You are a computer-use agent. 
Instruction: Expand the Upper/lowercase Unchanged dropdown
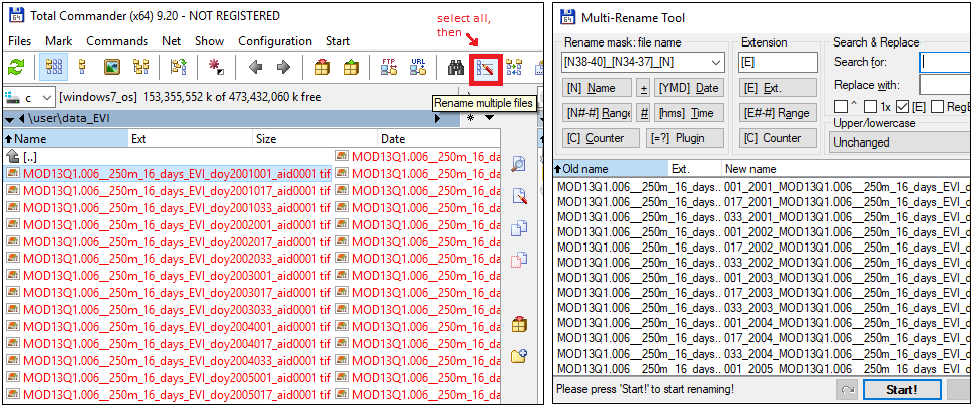(x=899, y=143)
